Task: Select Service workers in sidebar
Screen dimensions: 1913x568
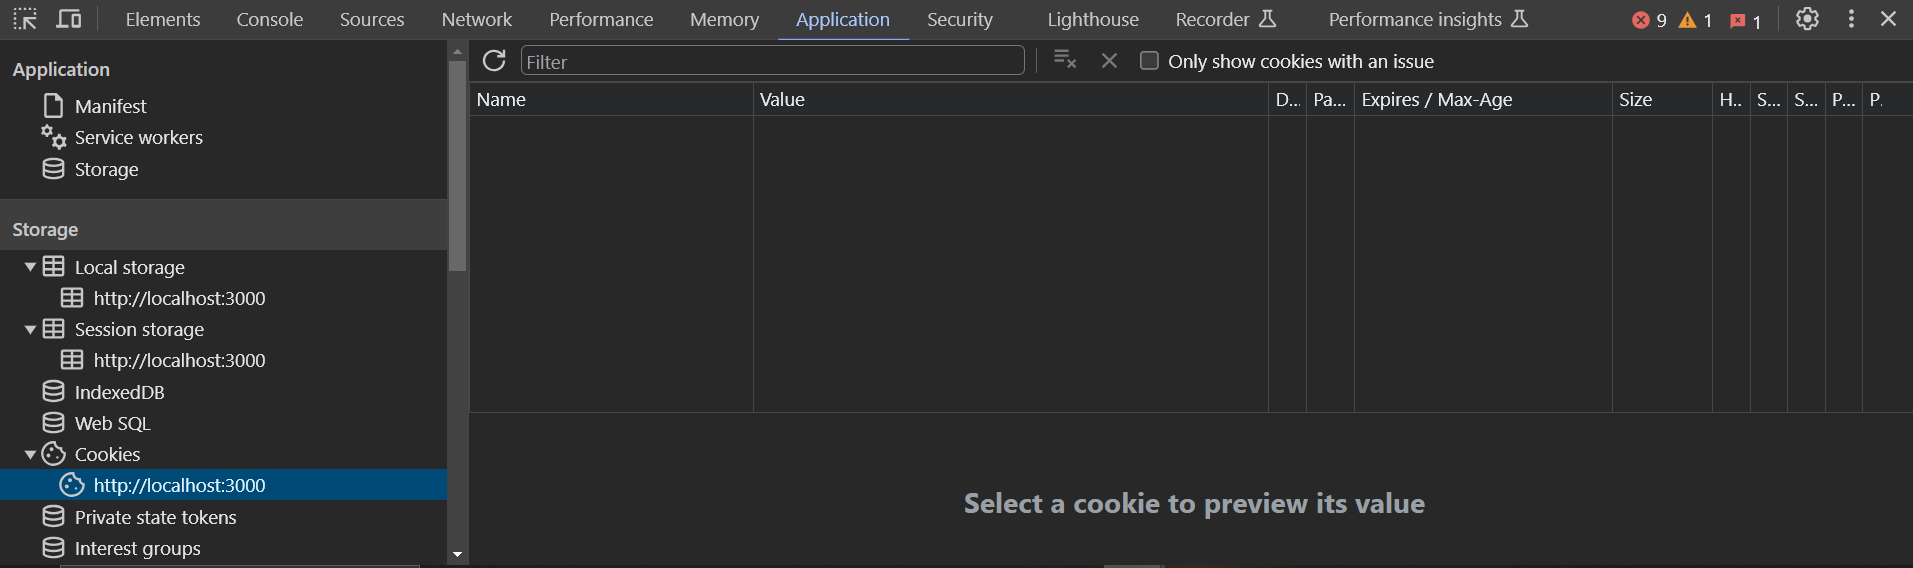Action: coord(139,137)
